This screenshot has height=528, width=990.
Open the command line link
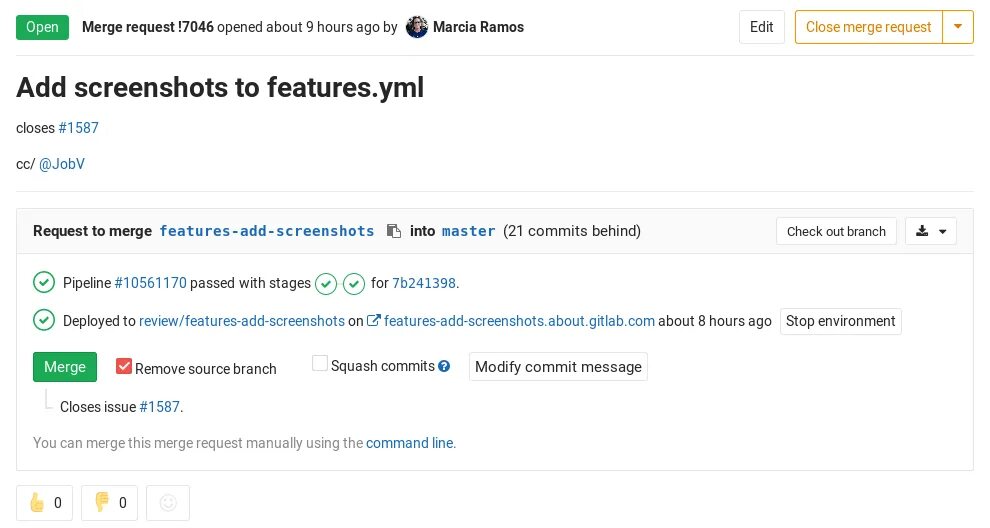pos(410,443)
